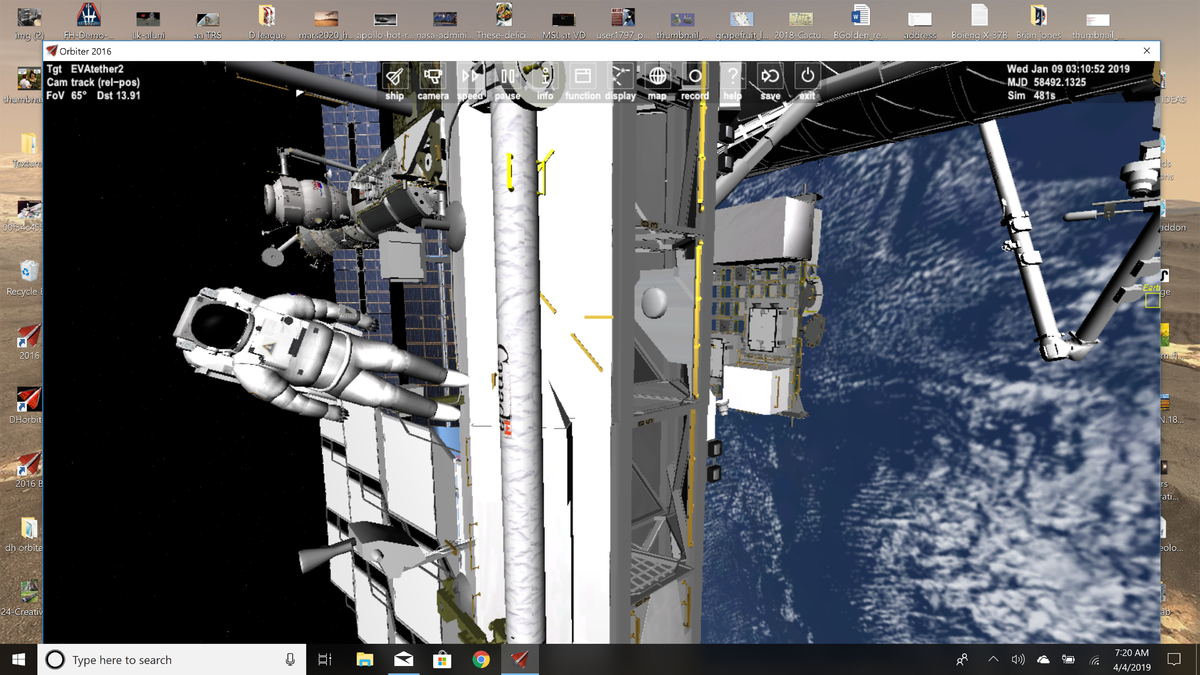
Task: Open Wi-Fi network settings
Action: pos(1094,659)
